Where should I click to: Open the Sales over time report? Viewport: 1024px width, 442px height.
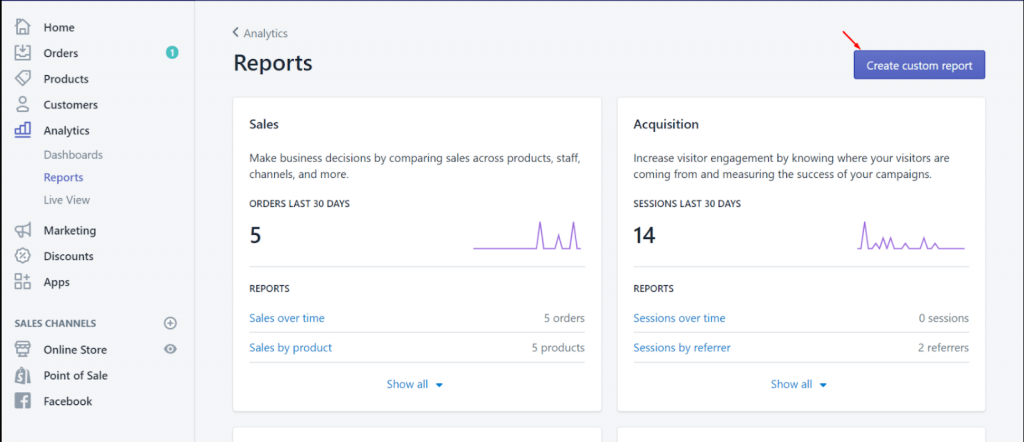click(x=287, y=318)
